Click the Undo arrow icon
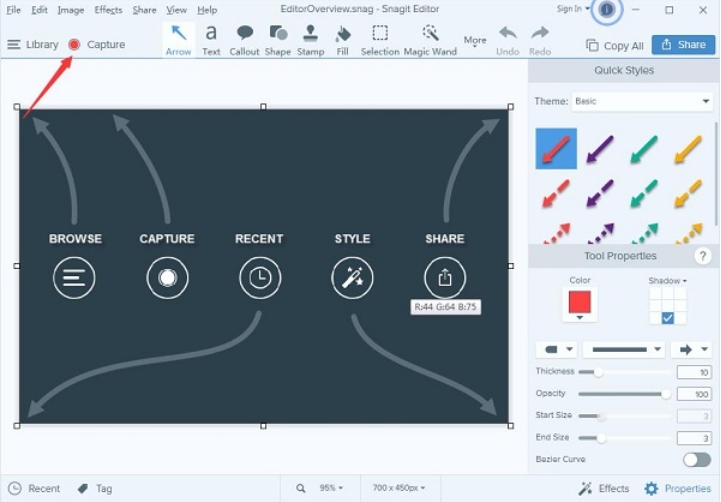Image resolution: width=721 pixels, height=502 pixels. (x=508, y=33)
